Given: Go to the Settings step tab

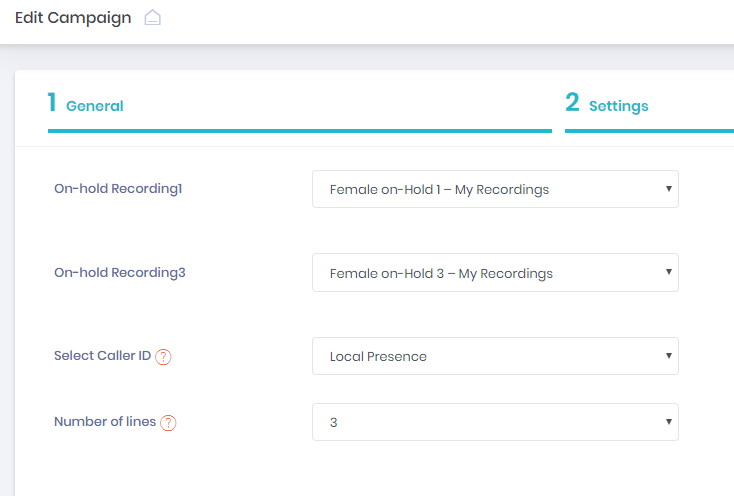Looking at the screenshot, I should pos(618,106).
